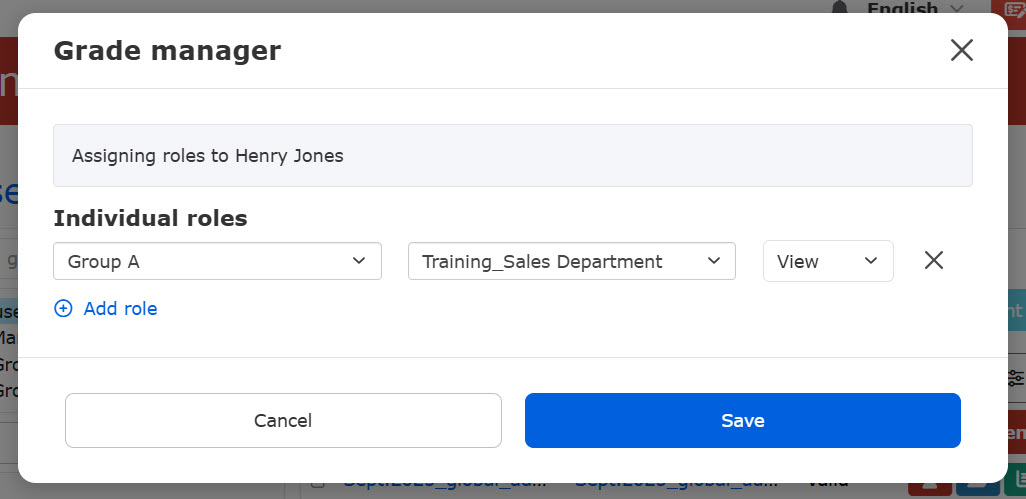
Task: Click the notification bell behind the dialog
Action: (x=840, y=8)
